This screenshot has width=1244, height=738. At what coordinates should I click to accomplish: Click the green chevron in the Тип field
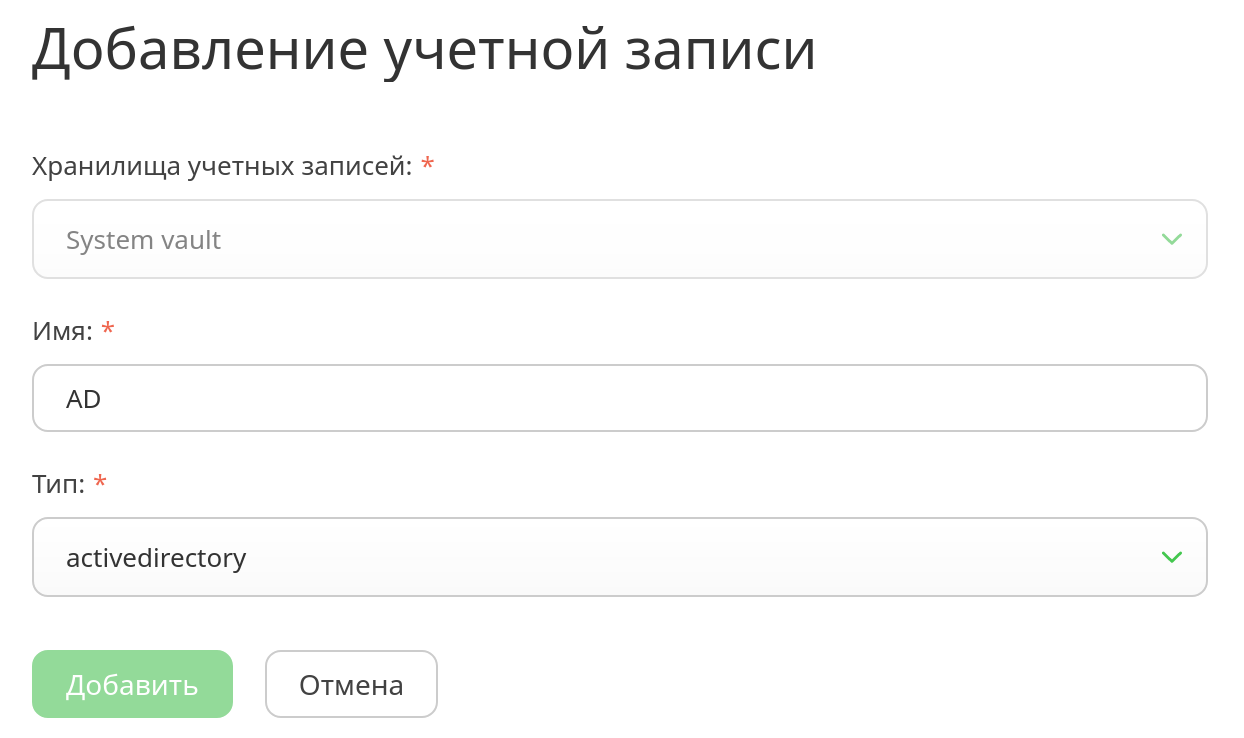(1171, 557)
